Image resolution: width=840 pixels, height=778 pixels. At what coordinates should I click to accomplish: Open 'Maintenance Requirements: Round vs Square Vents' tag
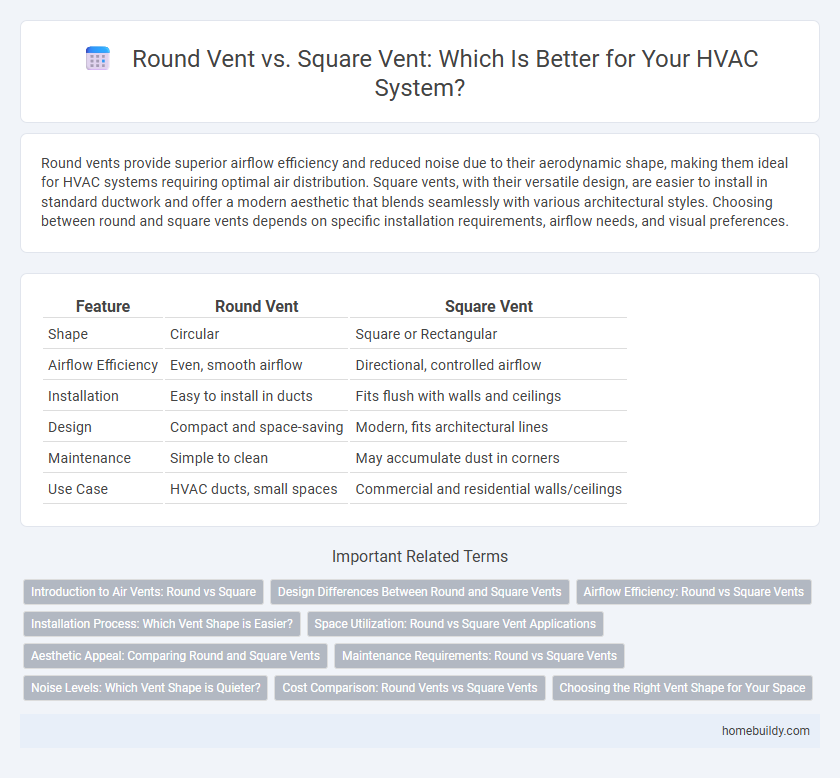(479, 656)
